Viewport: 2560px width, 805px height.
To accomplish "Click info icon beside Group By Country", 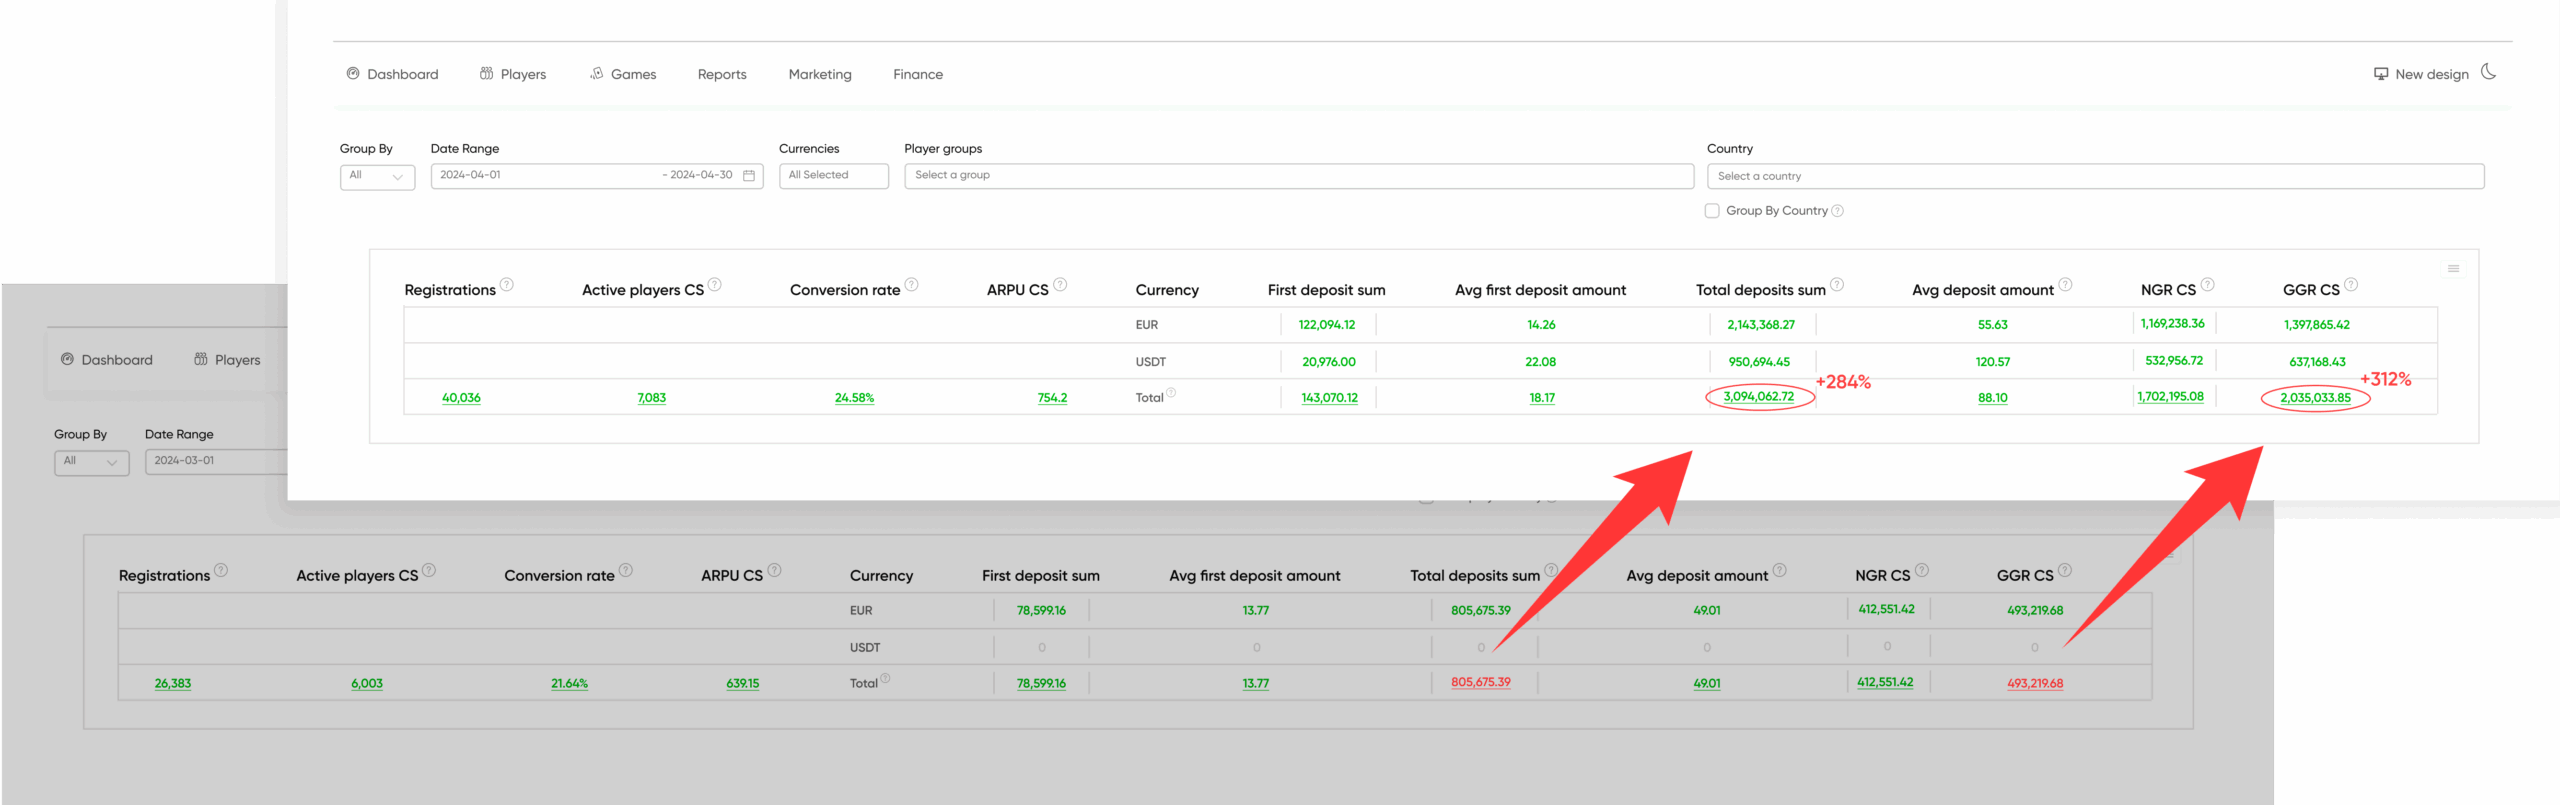I will pos(1837,211).
